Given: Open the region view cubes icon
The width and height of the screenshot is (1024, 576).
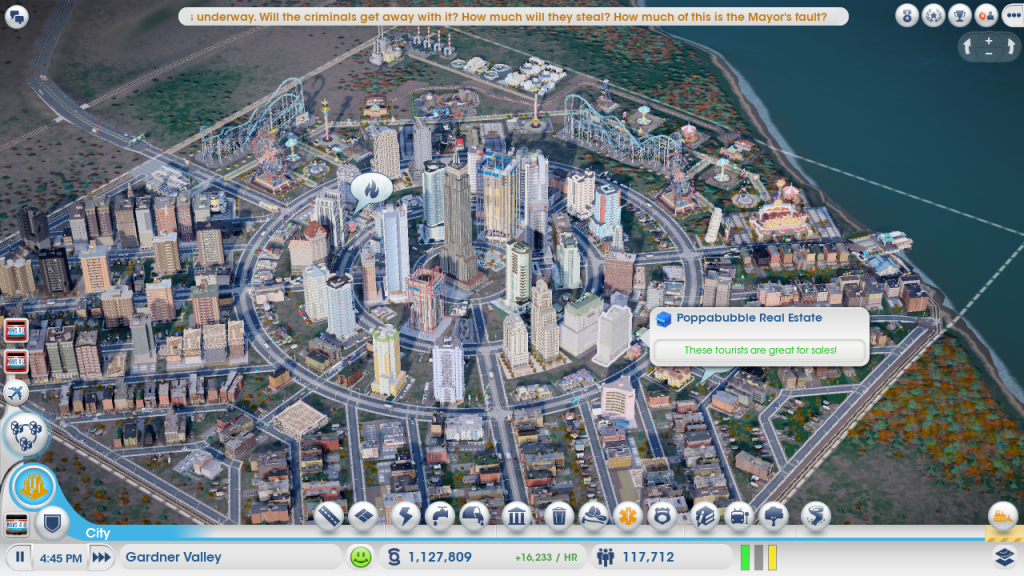Looking at the screenshot, I should pos(26,434).
